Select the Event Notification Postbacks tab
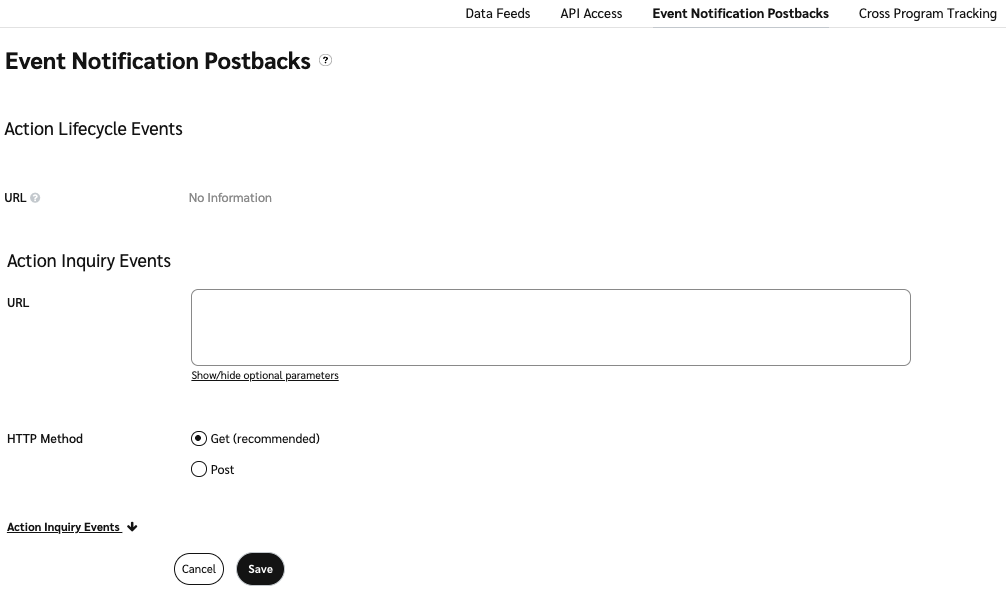 (x=740, y=14)
